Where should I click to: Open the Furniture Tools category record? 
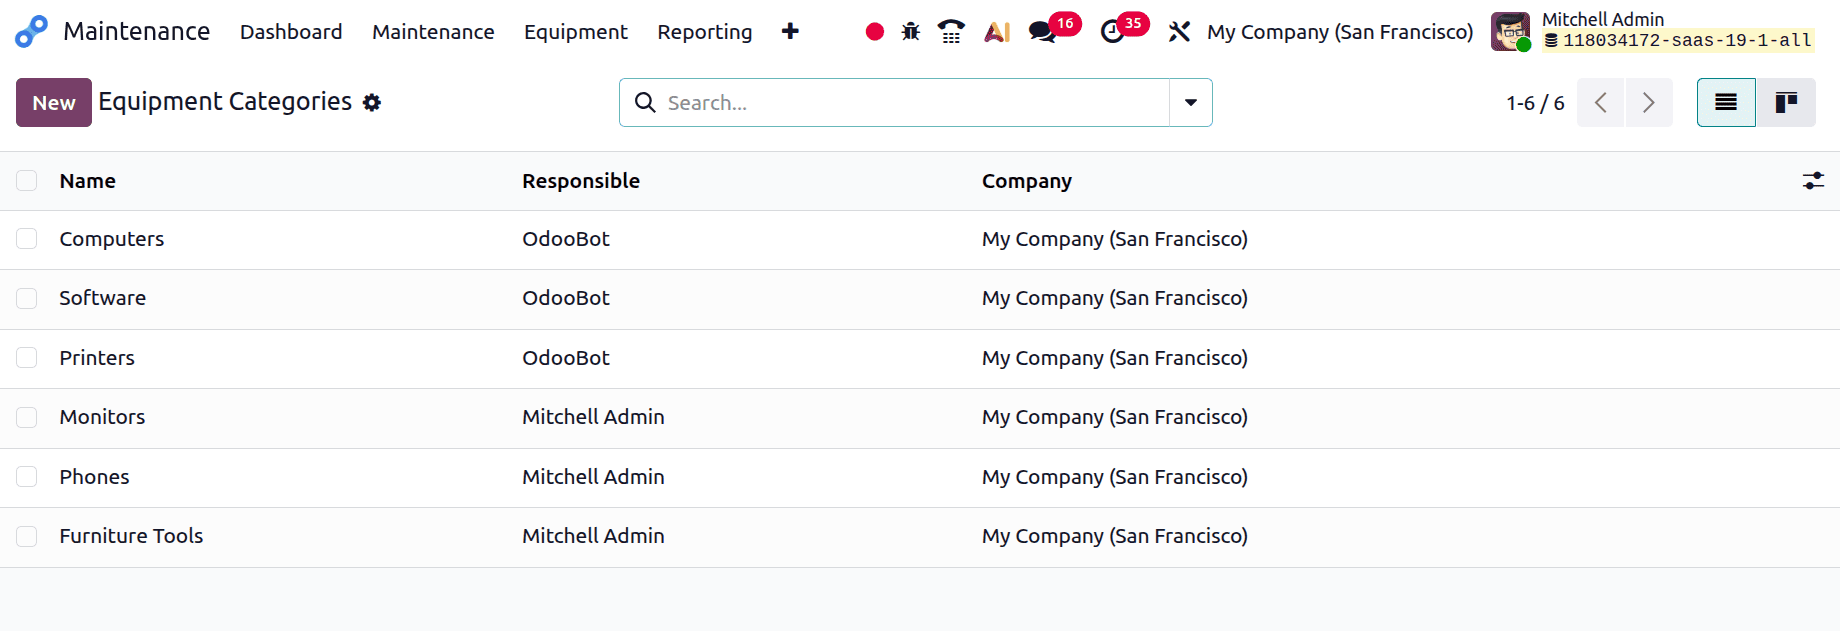pos(131,536)
